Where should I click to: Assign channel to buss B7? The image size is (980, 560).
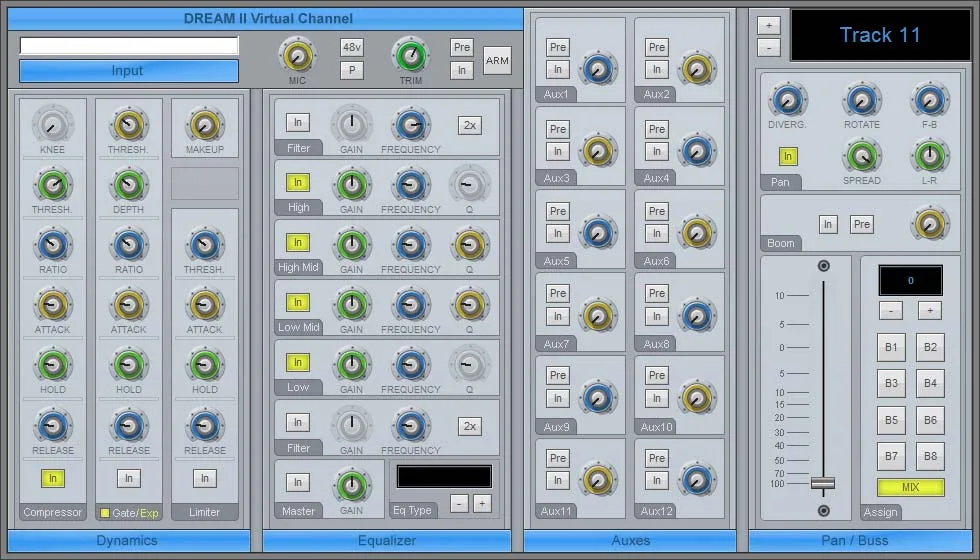tap(891, 456)
